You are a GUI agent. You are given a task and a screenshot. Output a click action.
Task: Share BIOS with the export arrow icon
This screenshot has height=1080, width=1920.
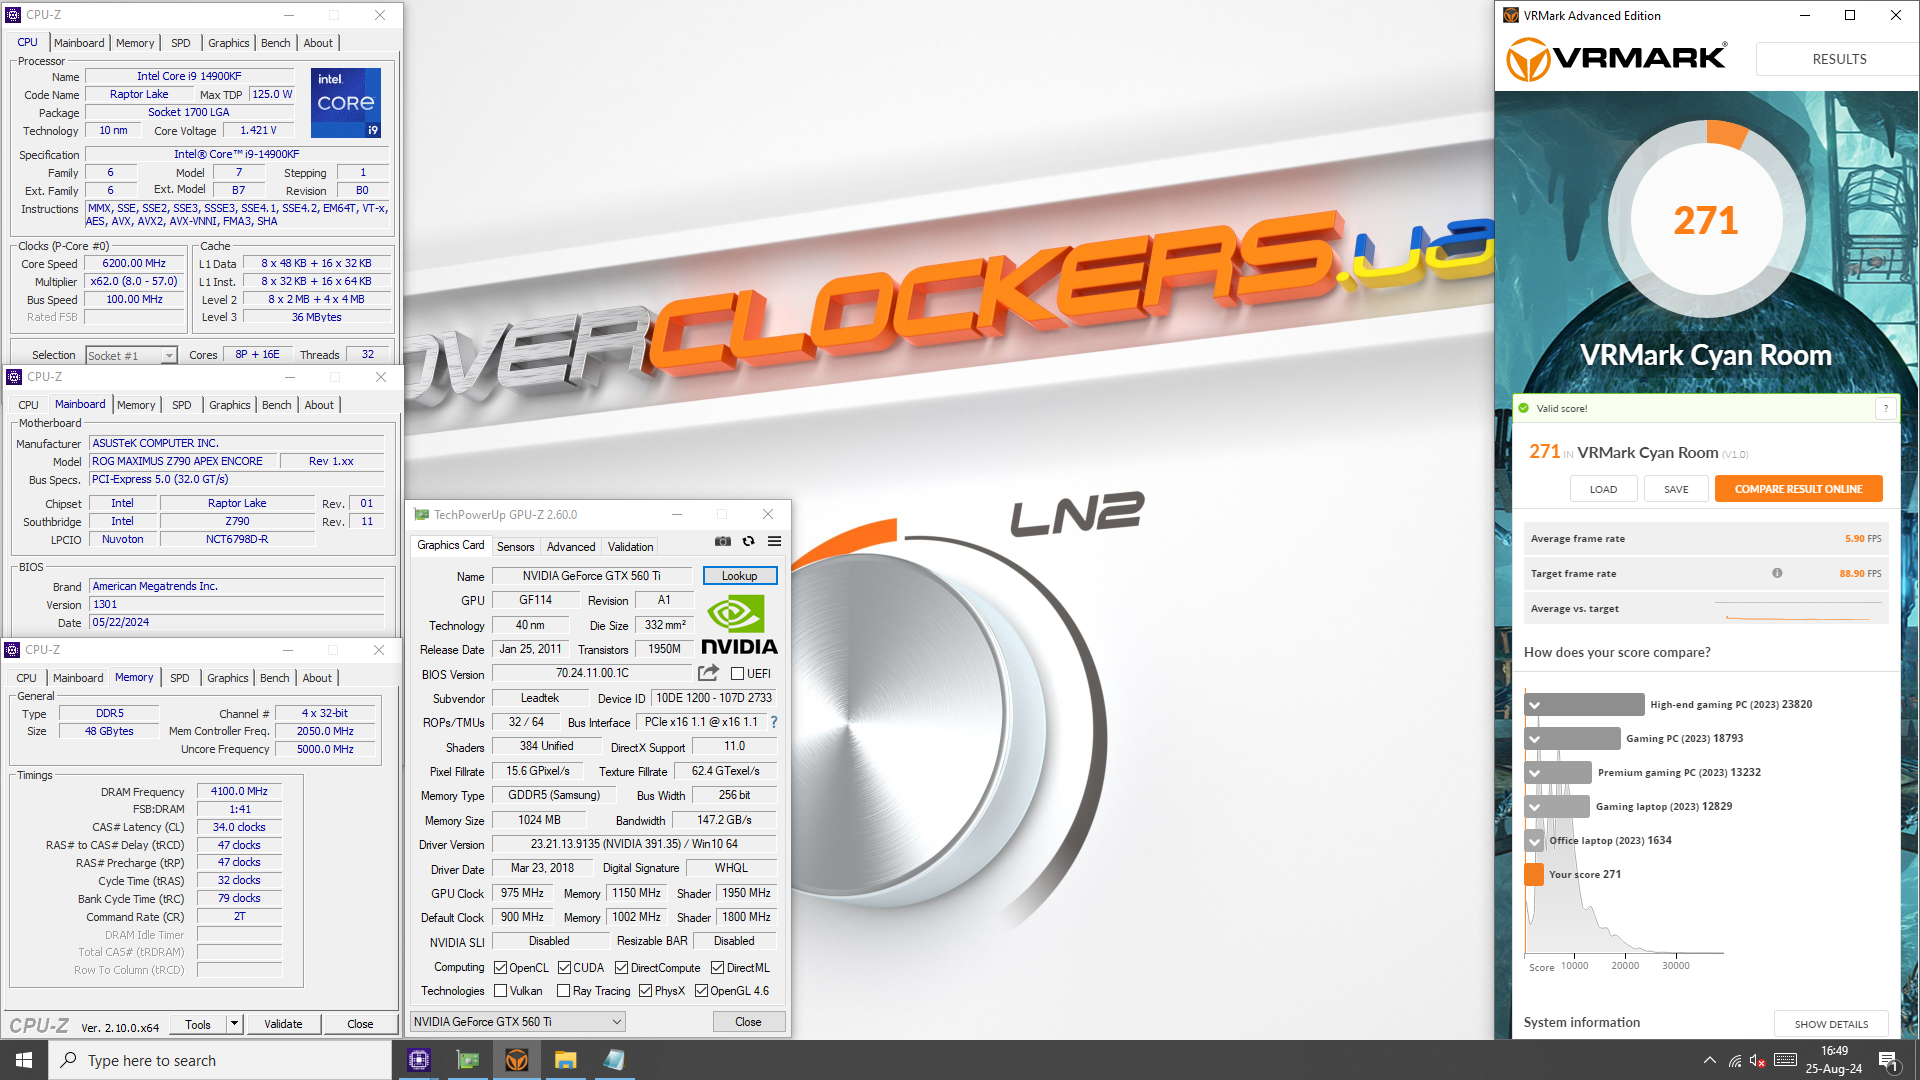coord(708,673)
